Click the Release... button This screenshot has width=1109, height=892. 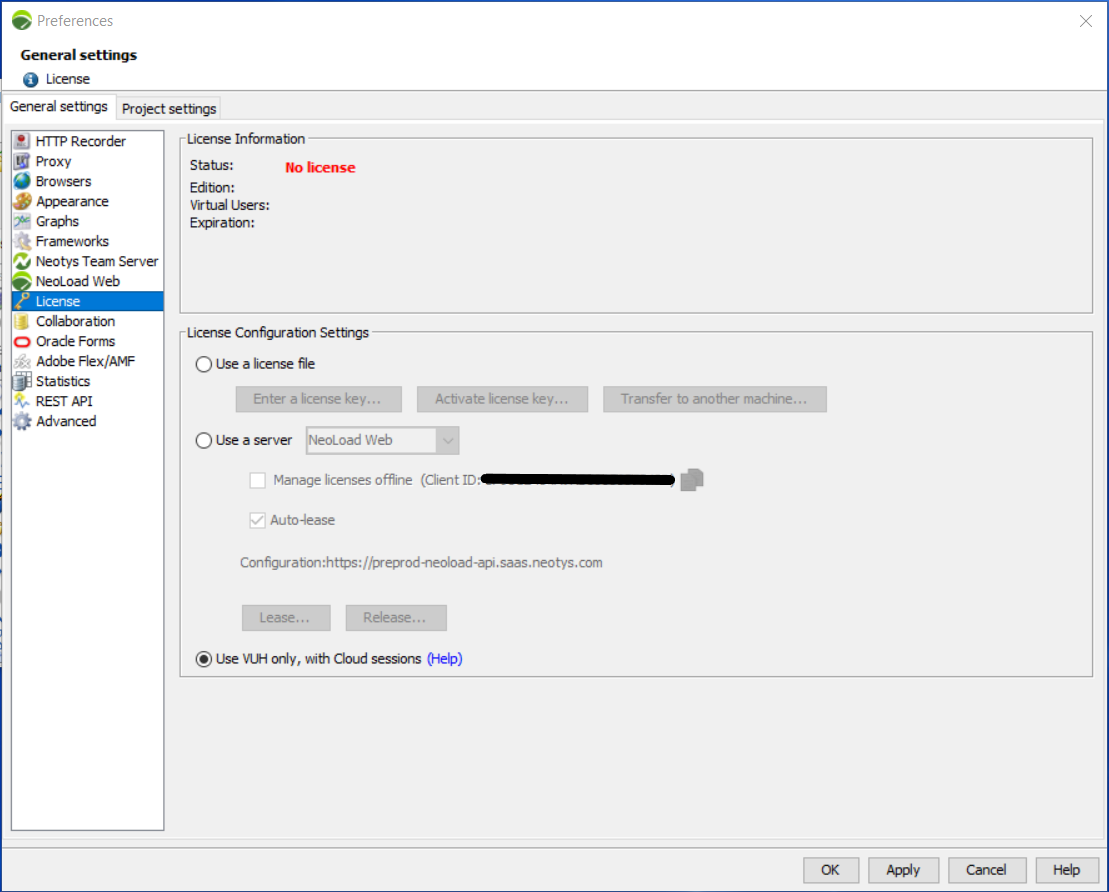coord(396,618)
